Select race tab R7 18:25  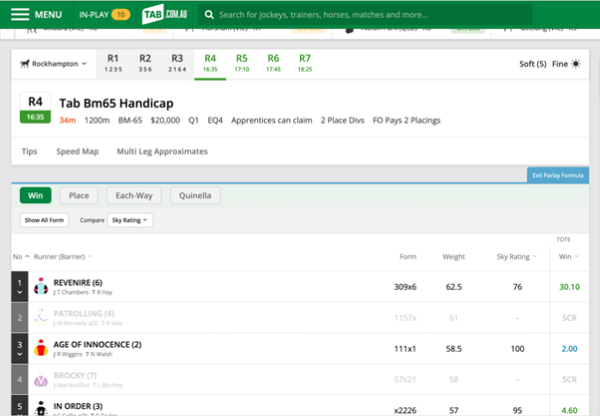305,63
